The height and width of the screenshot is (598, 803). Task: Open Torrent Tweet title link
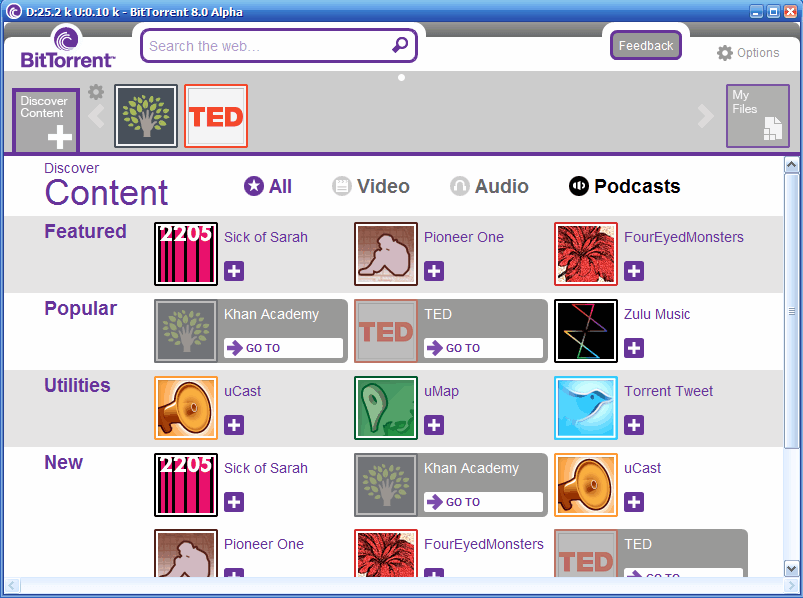point(668,391)
